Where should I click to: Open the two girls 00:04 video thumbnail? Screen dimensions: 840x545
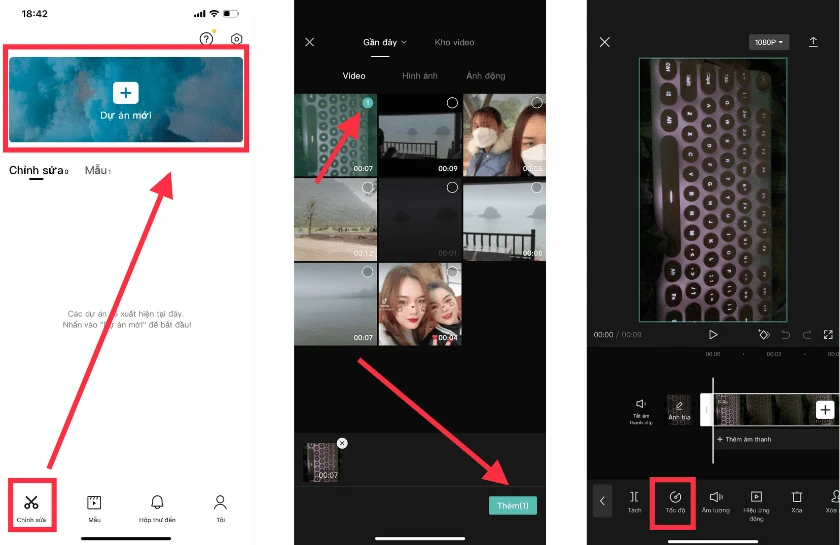point(420,304)
